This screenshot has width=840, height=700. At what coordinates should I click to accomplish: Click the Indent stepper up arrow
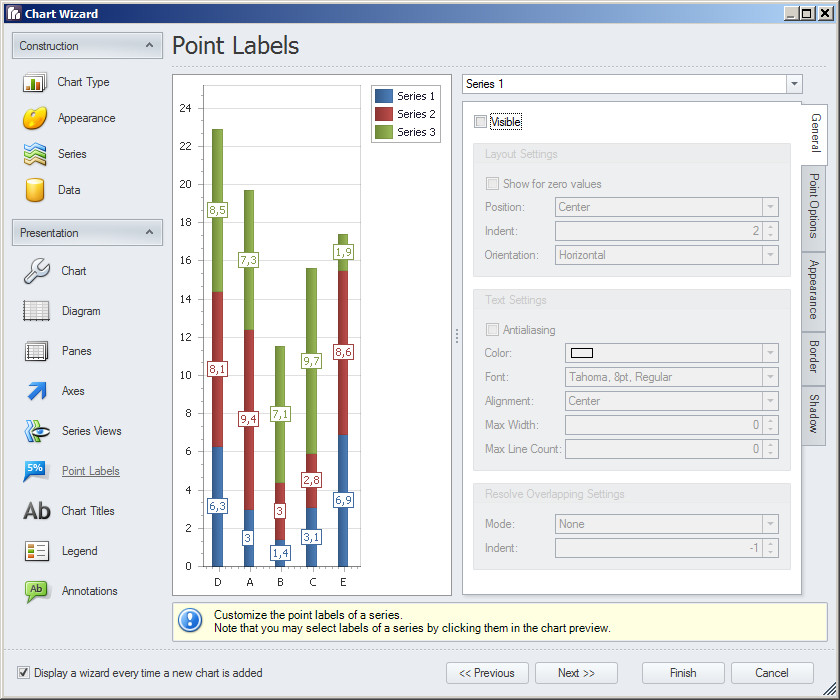(x=772, y=227)
